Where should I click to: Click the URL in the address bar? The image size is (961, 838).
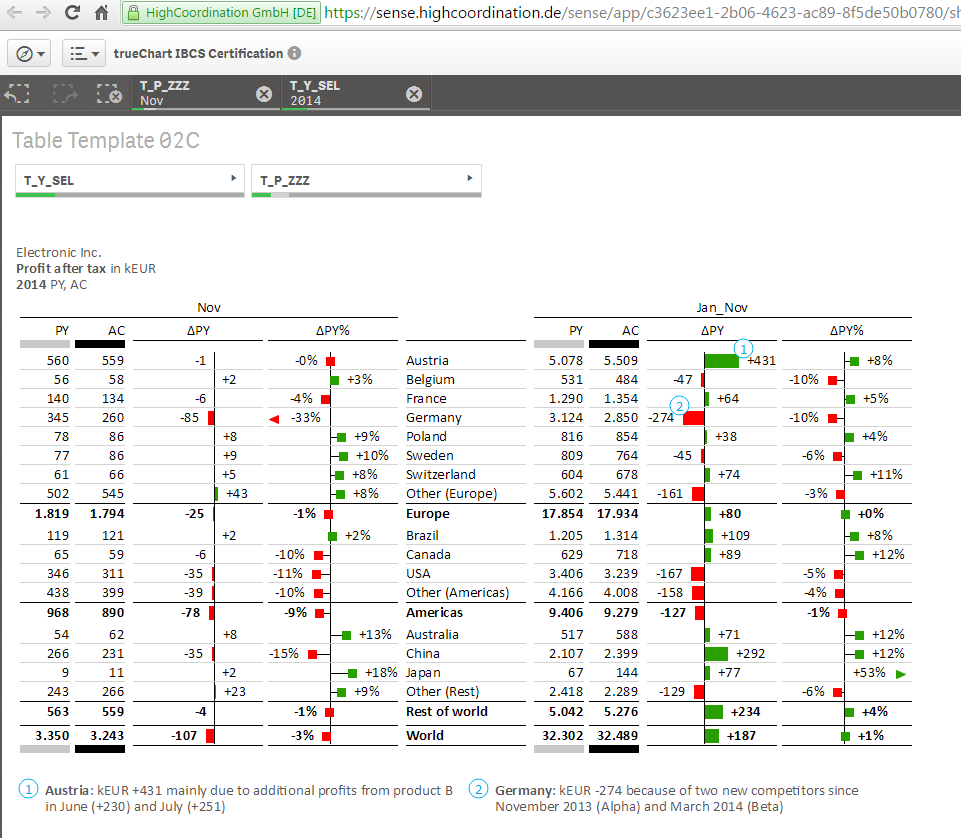(x=642, y=12)
